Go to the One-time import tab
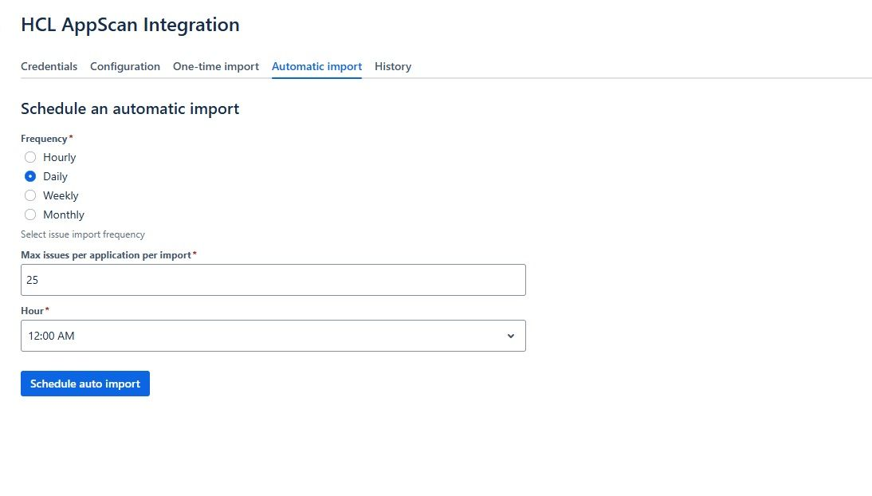 pos(216,66)
